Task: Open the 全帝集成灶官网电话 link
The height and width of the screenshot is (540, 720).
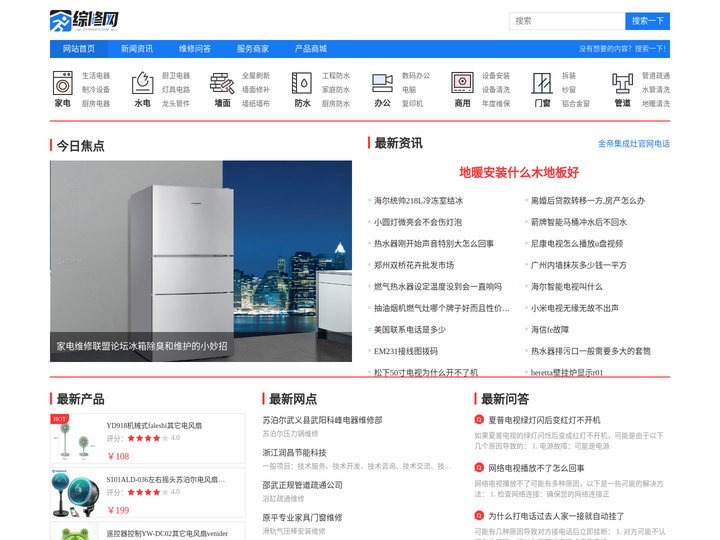Action: (x=634, y=144)
